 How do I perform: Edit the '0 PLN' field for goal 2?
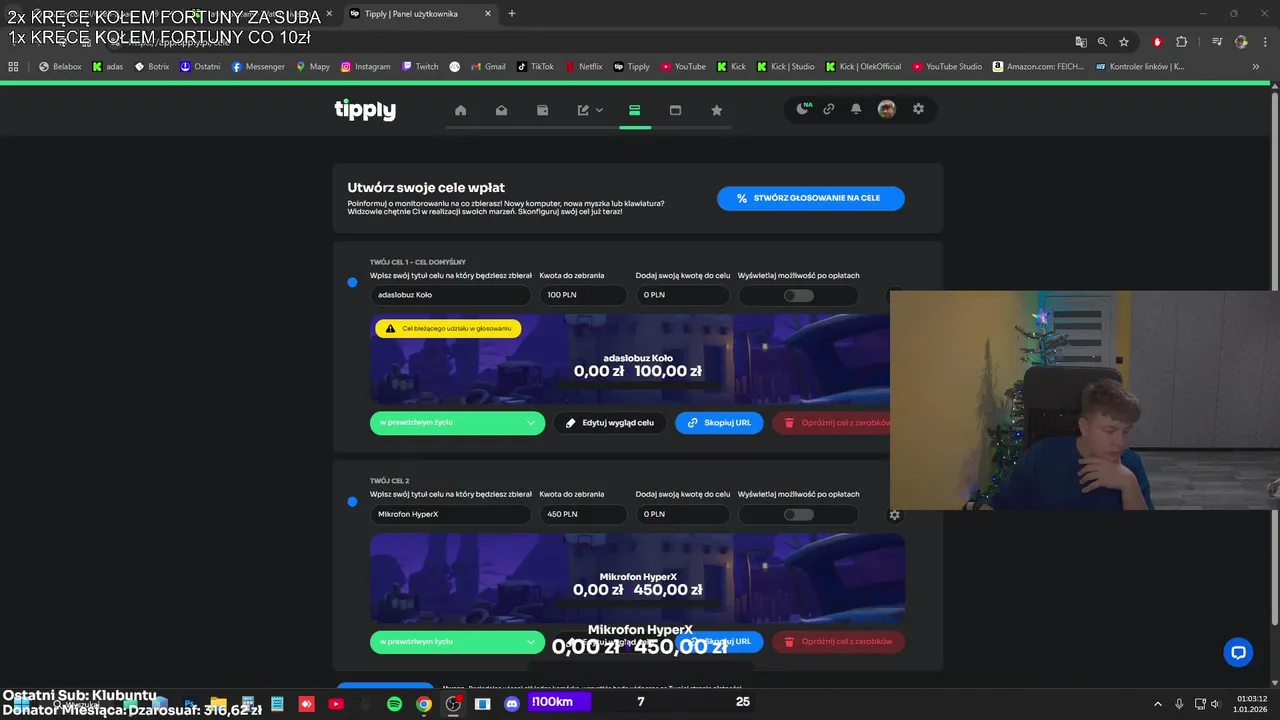pos(683,514)
